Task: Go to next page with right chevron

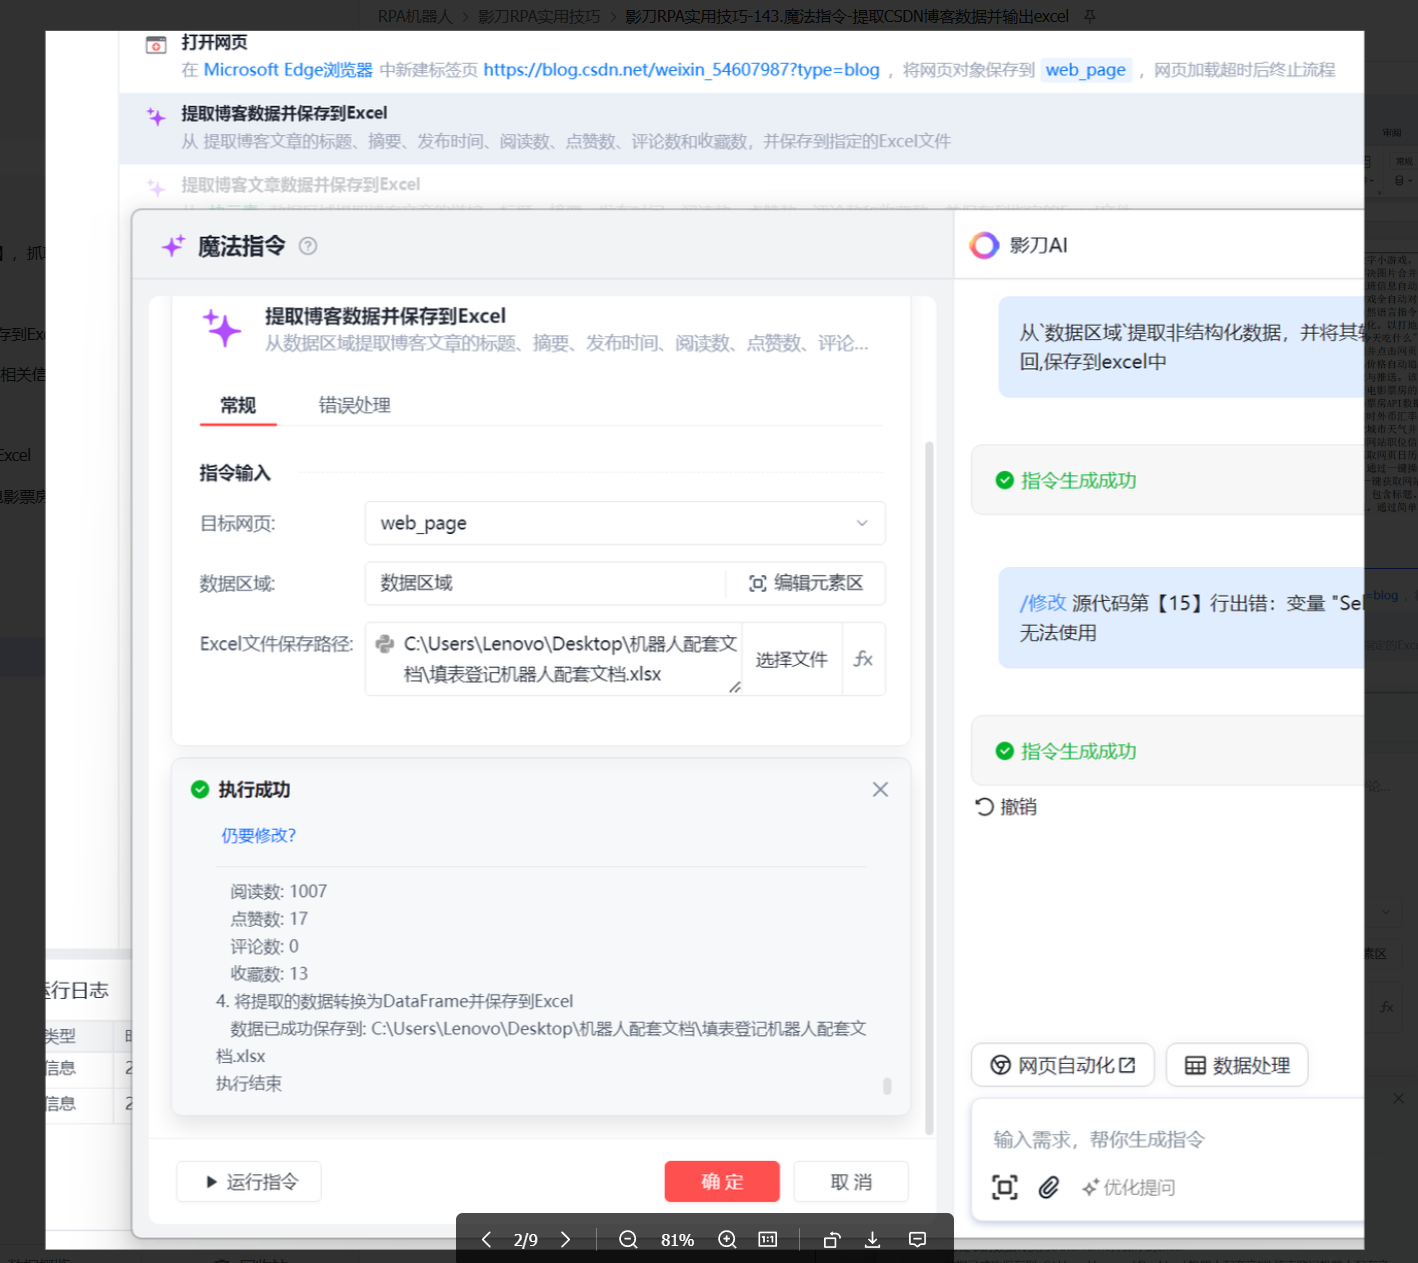Action: 567,1239
